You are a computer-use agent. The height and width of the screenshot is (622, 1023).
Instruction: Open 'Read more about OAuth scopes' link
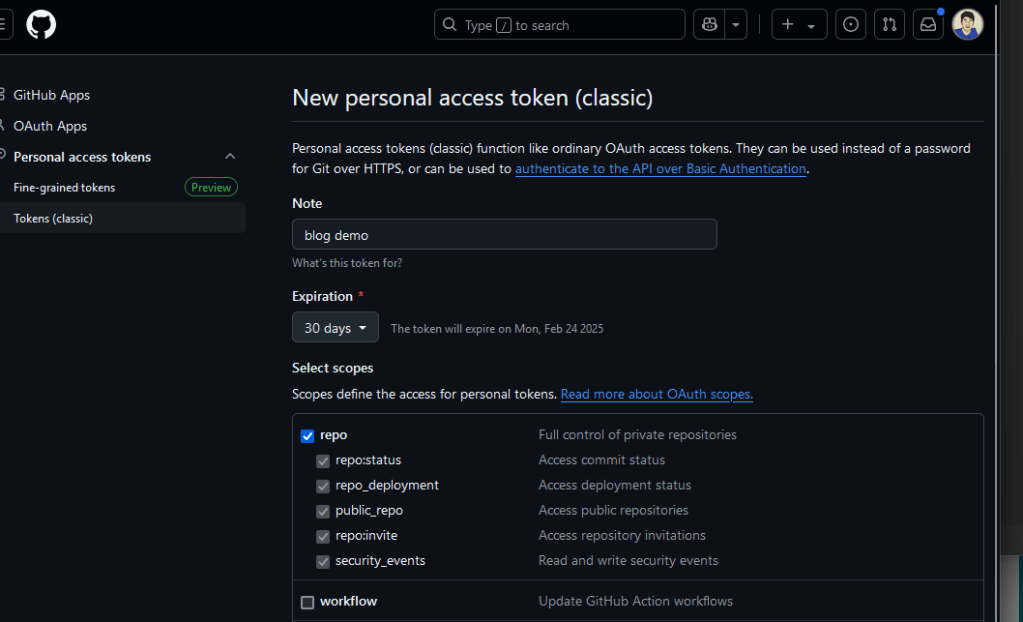click(x=656, y=394)
